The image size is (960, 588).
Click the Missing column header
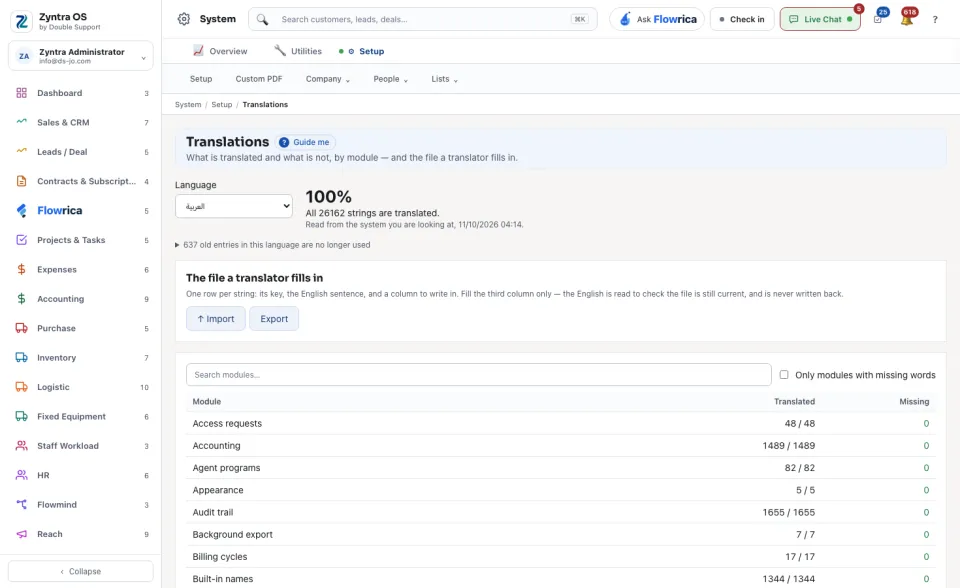914,401
